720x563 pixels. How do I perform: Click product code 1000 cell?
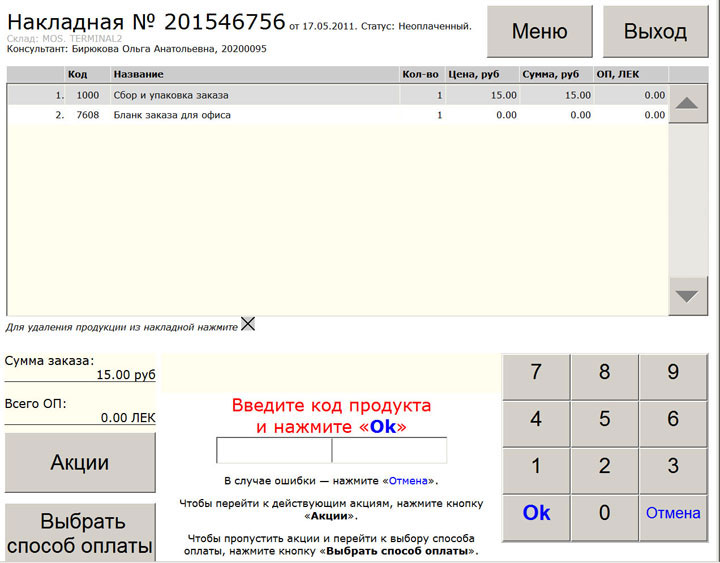(88, 95)
